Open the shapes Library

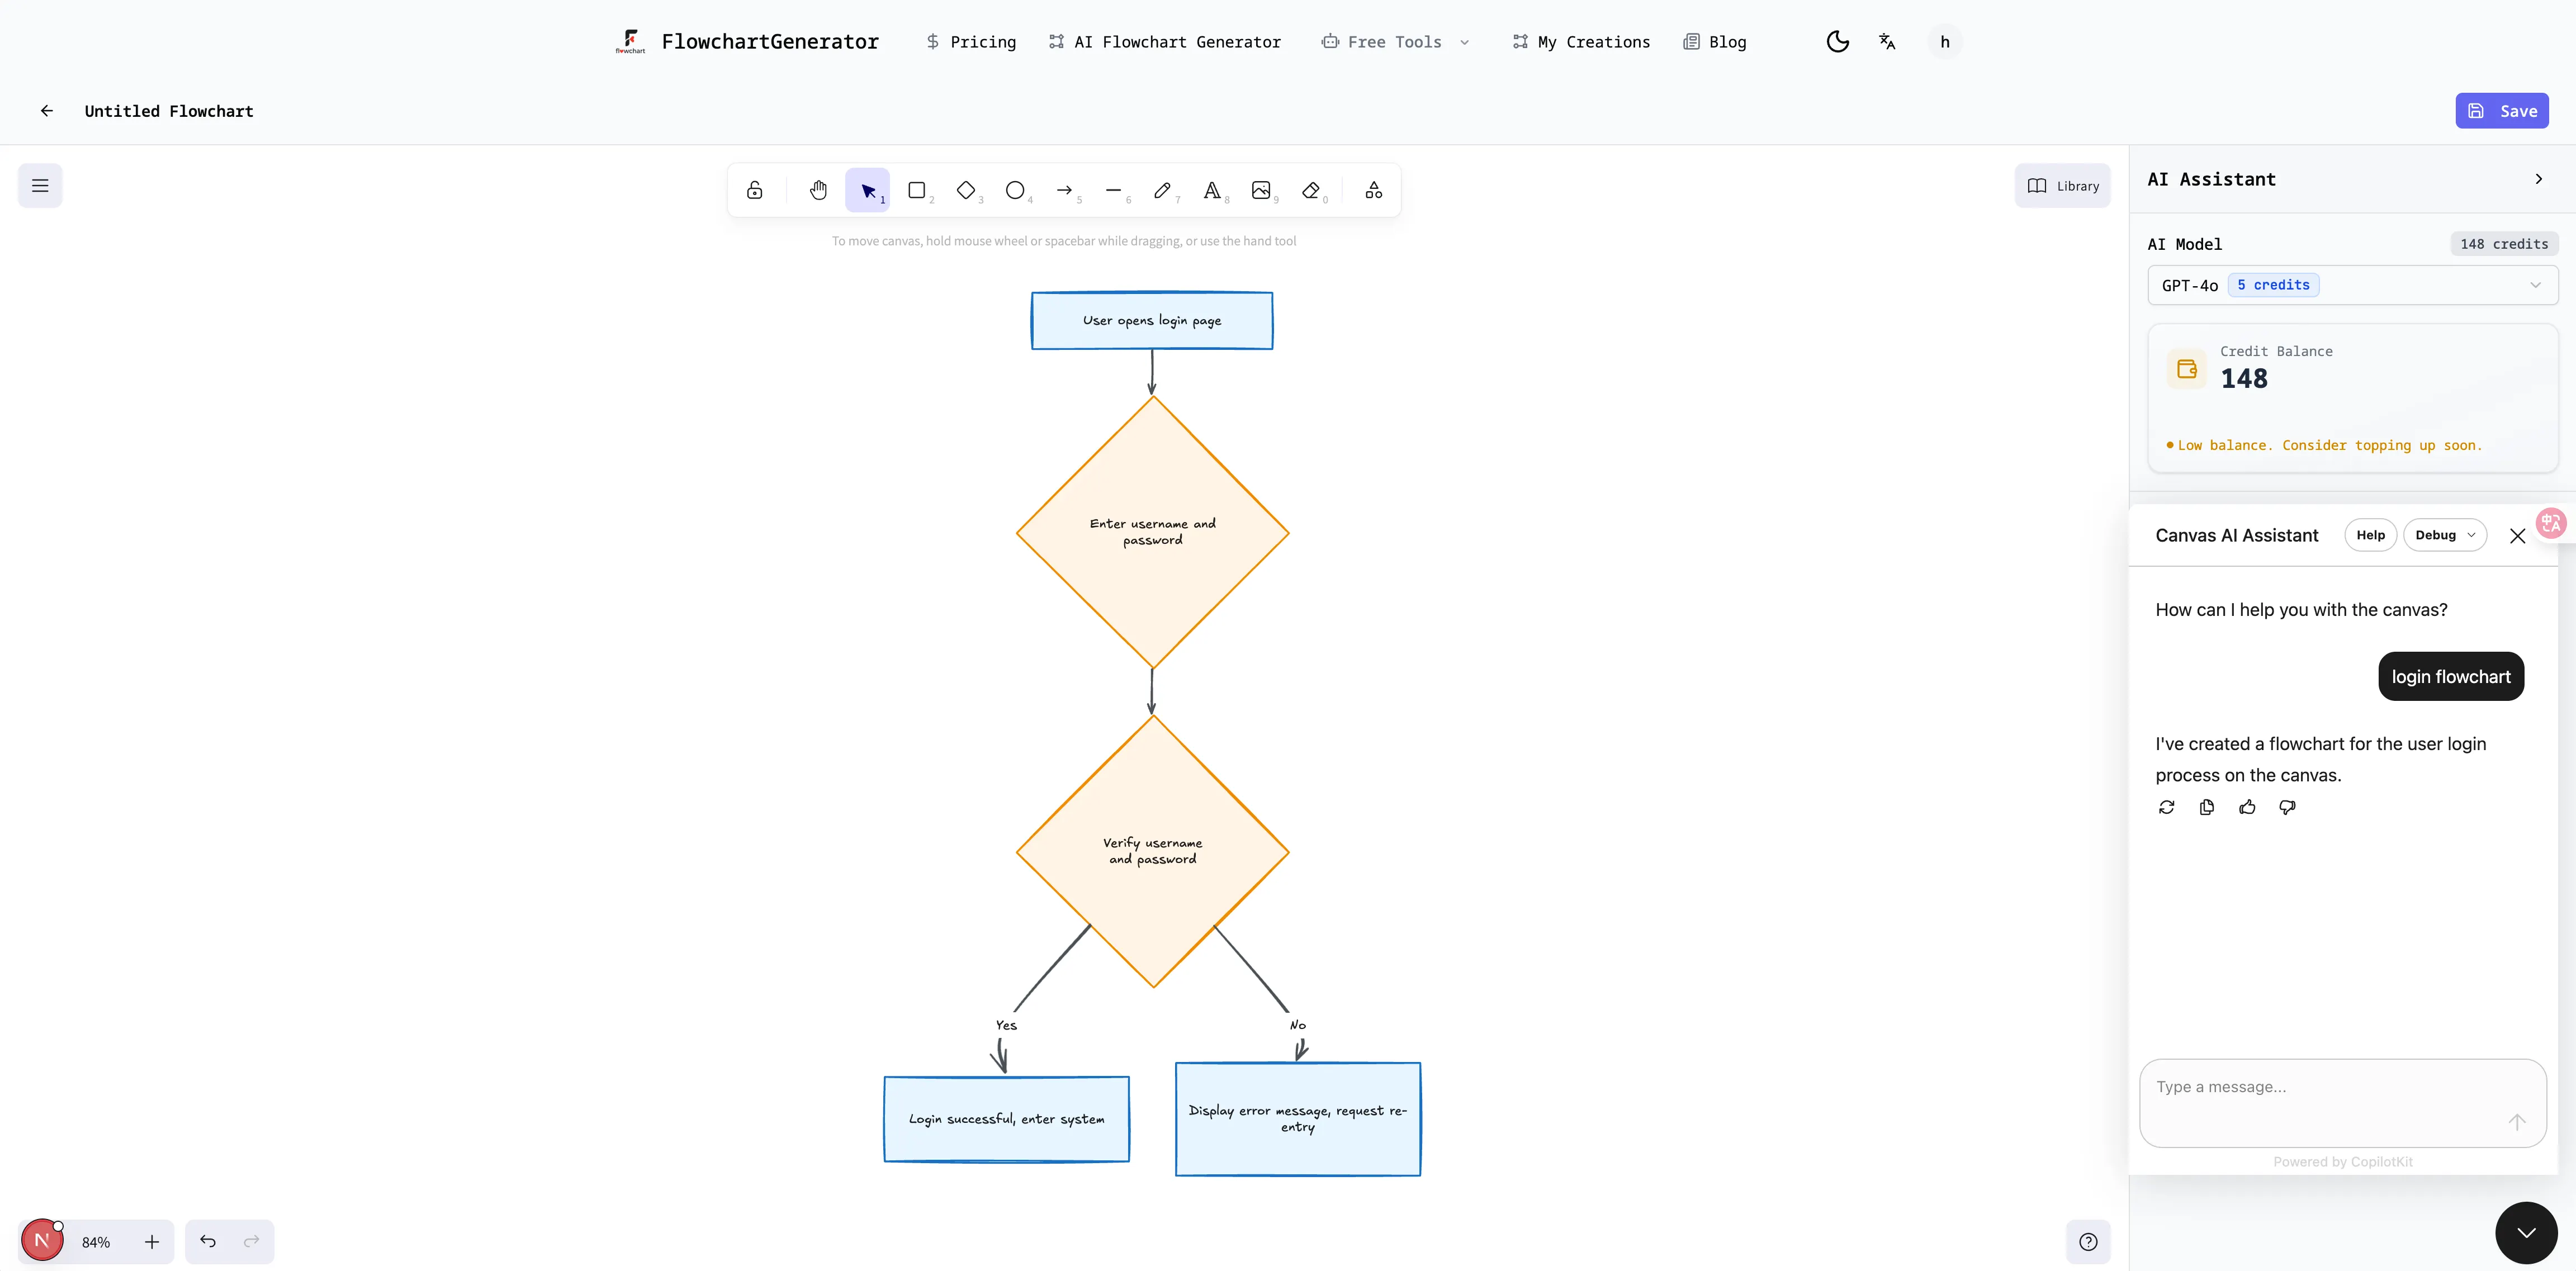point(2062,186)
